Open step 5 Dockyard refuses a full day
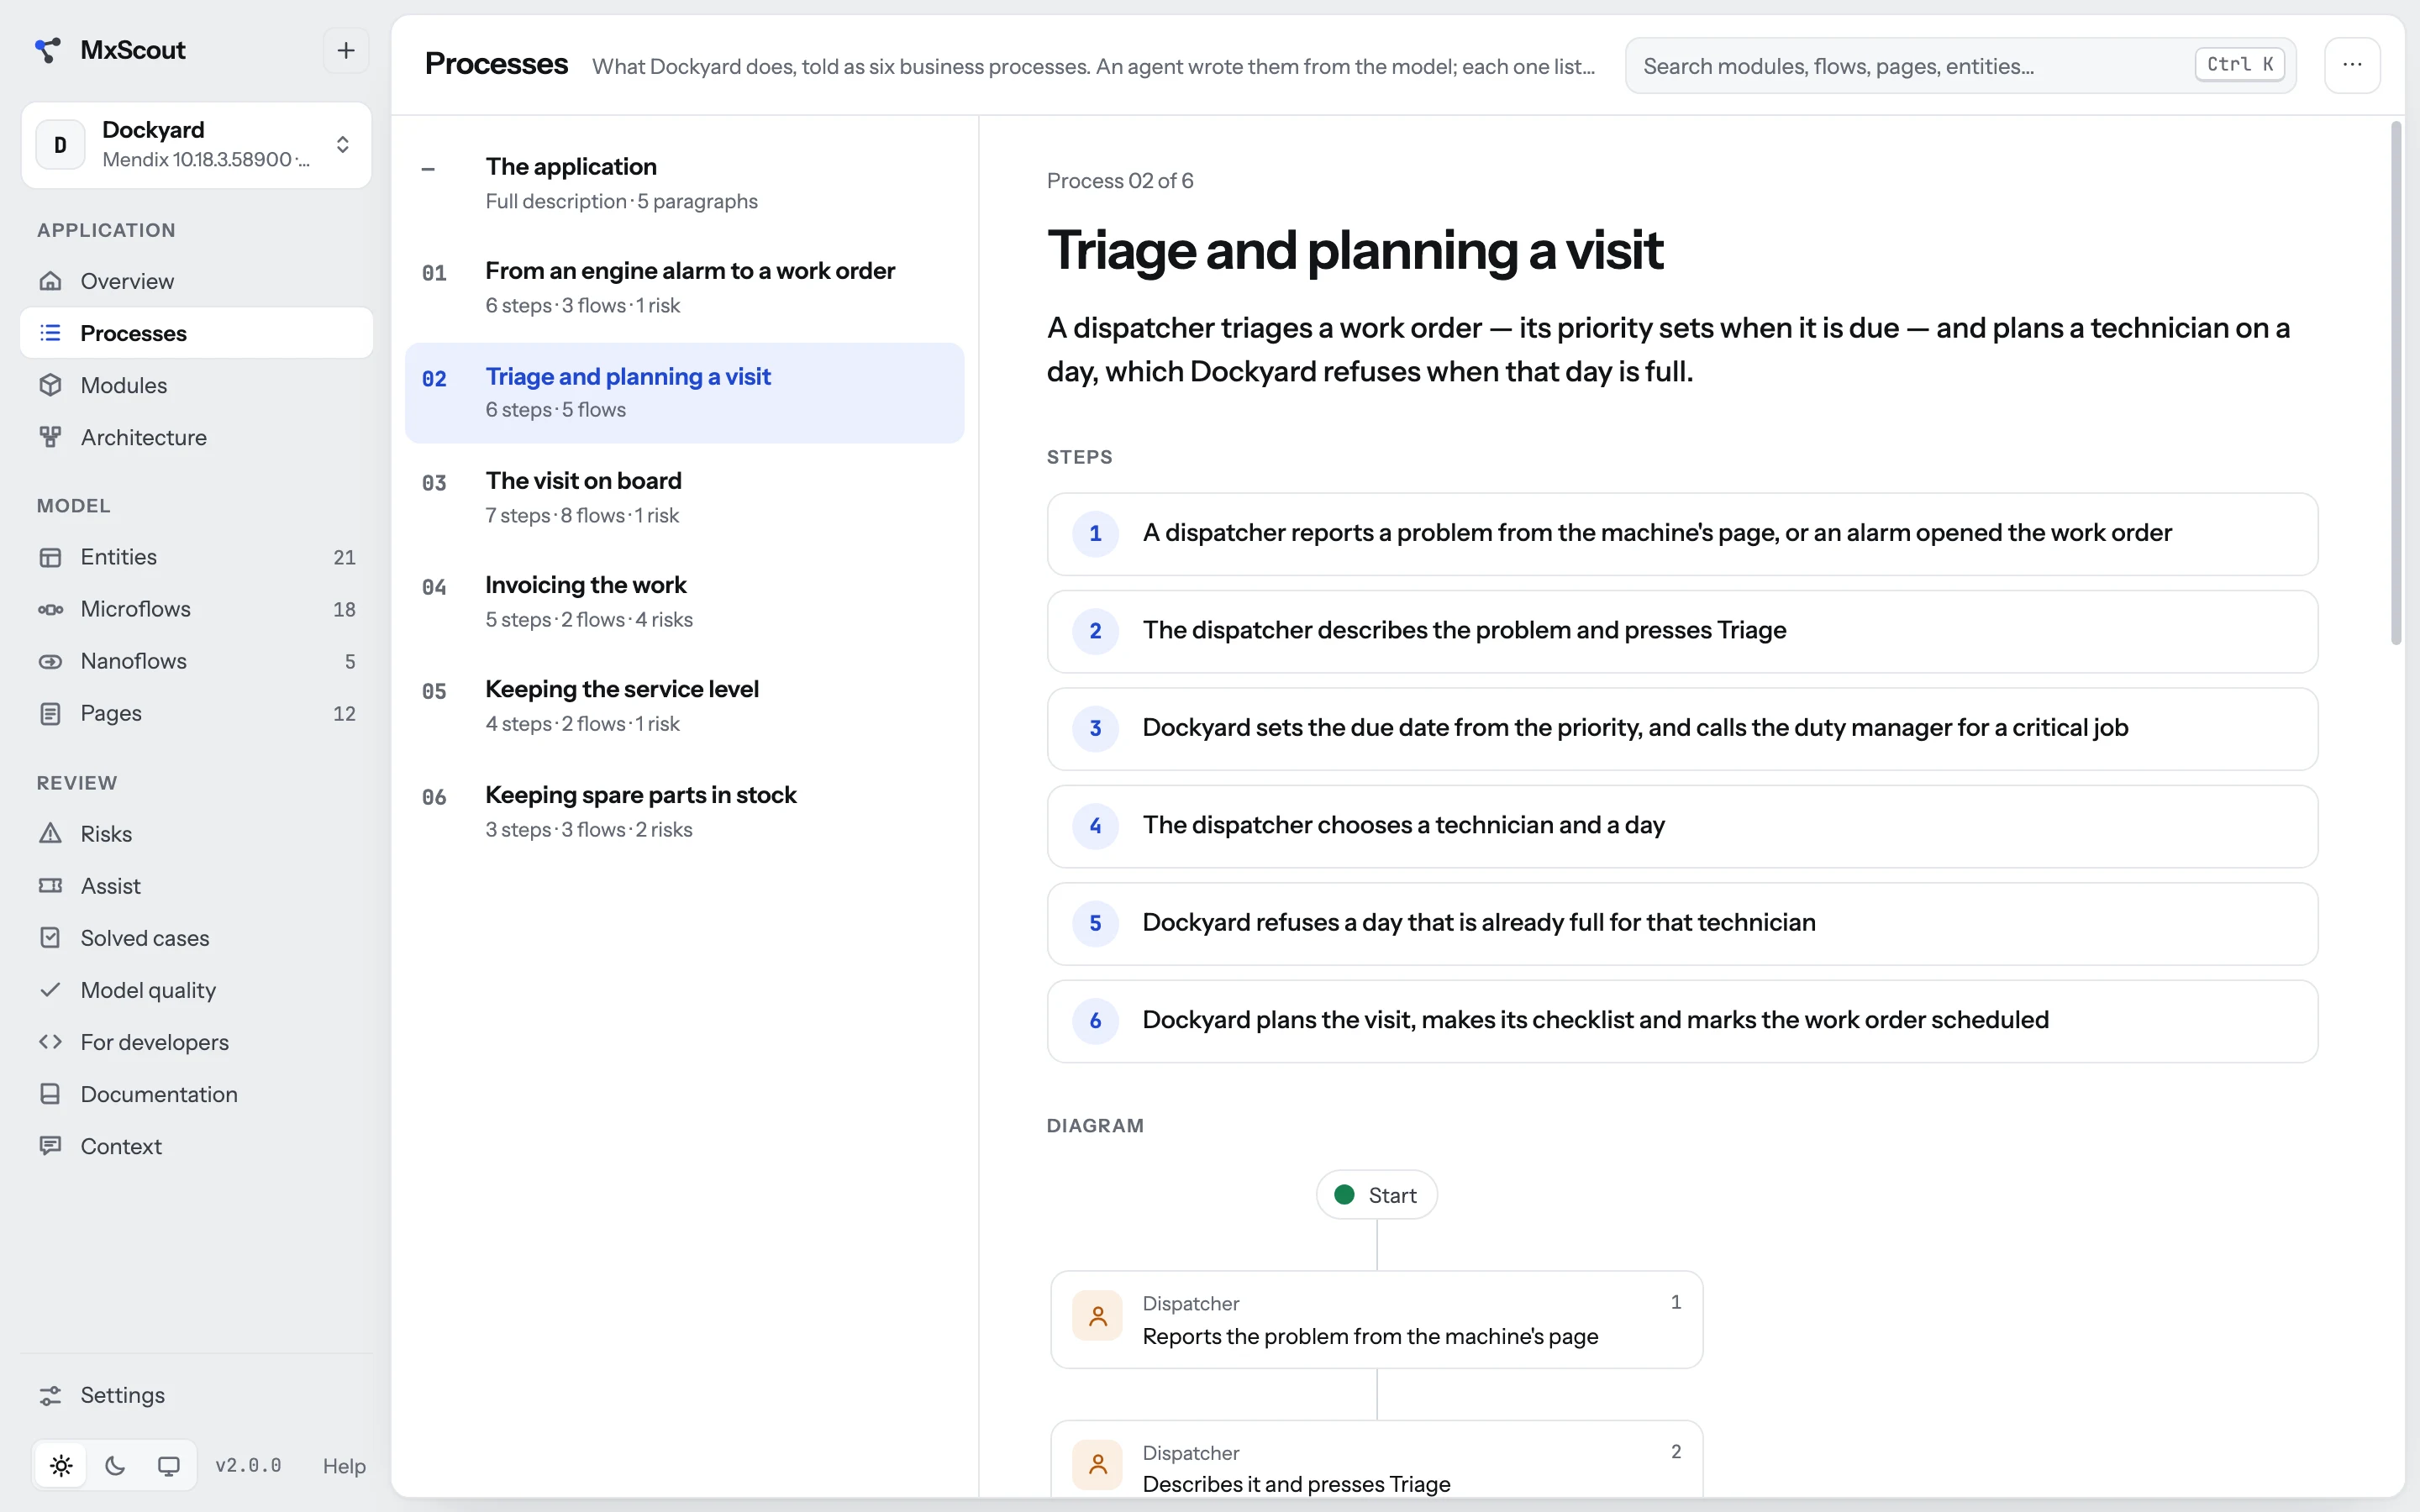Viewport: 2420px width, 1512px height. pyautogui.click(x=1682, y=923)
